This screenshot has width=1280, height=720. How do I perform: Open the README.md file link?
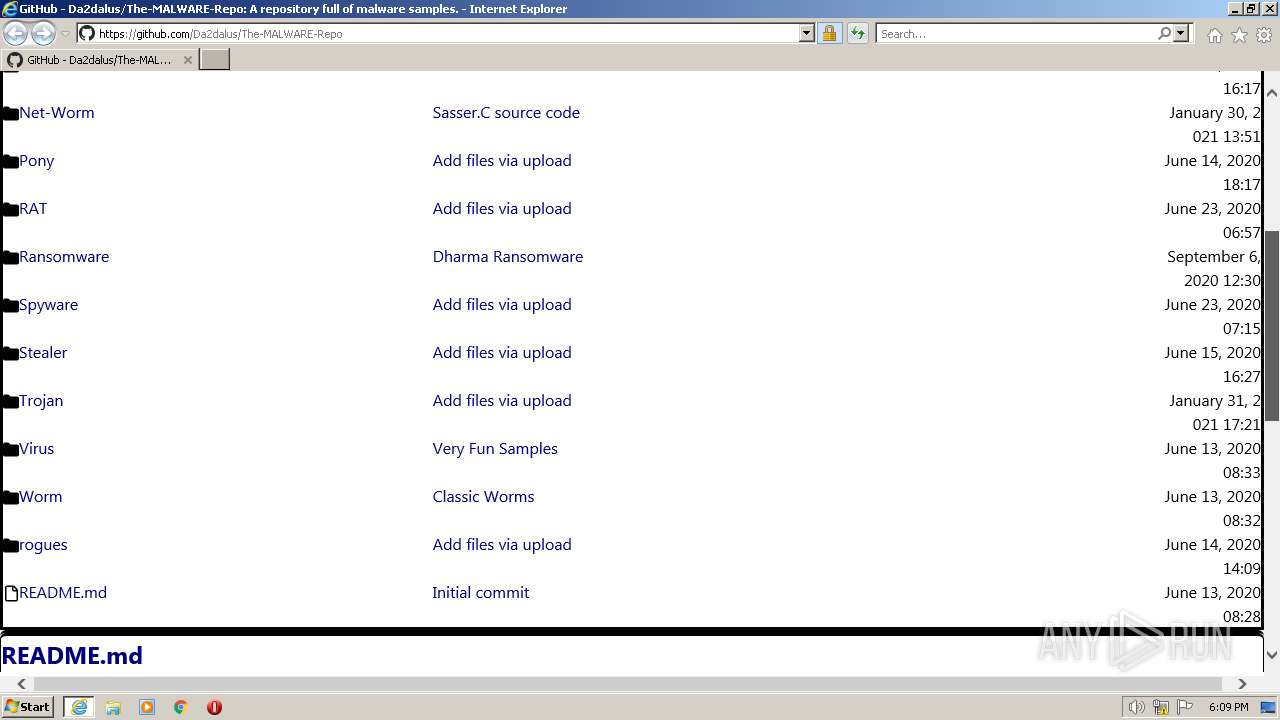click(x=63, y=593)
